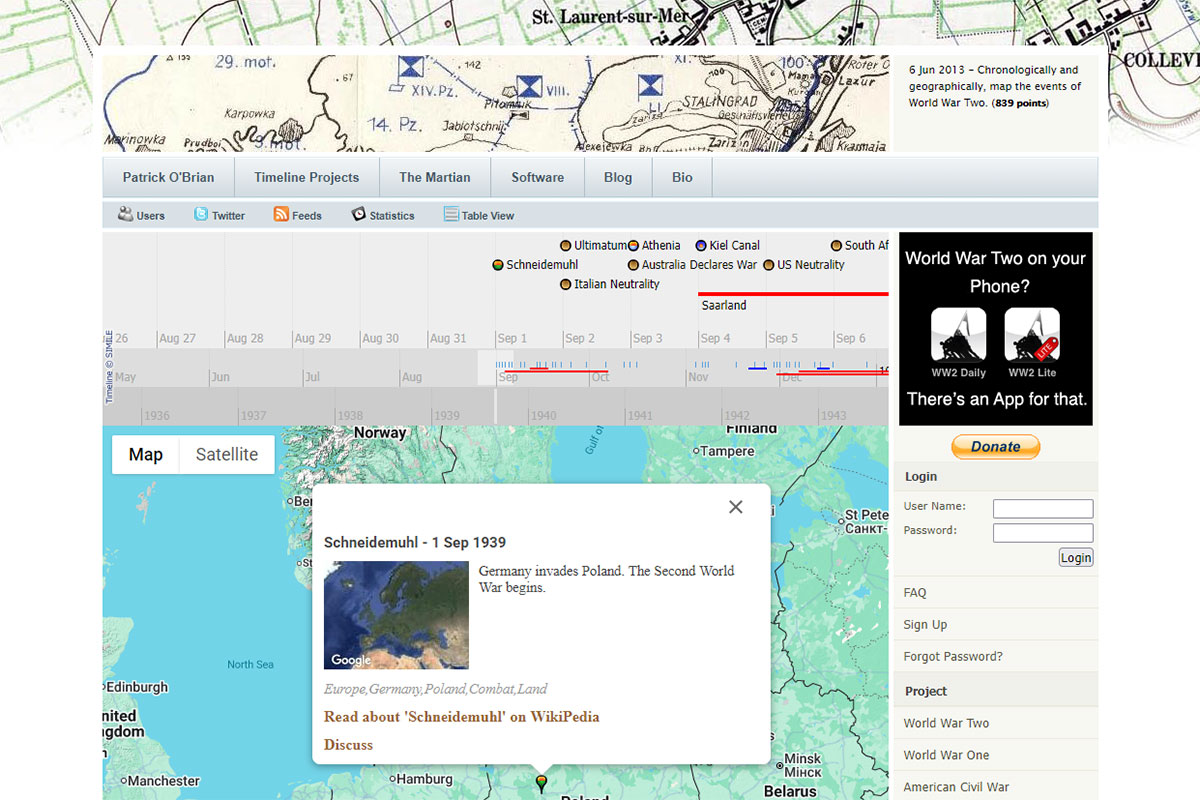Go to the Blog page
The height and width of the screenshot is (800, 1200).
pos(618,178)
